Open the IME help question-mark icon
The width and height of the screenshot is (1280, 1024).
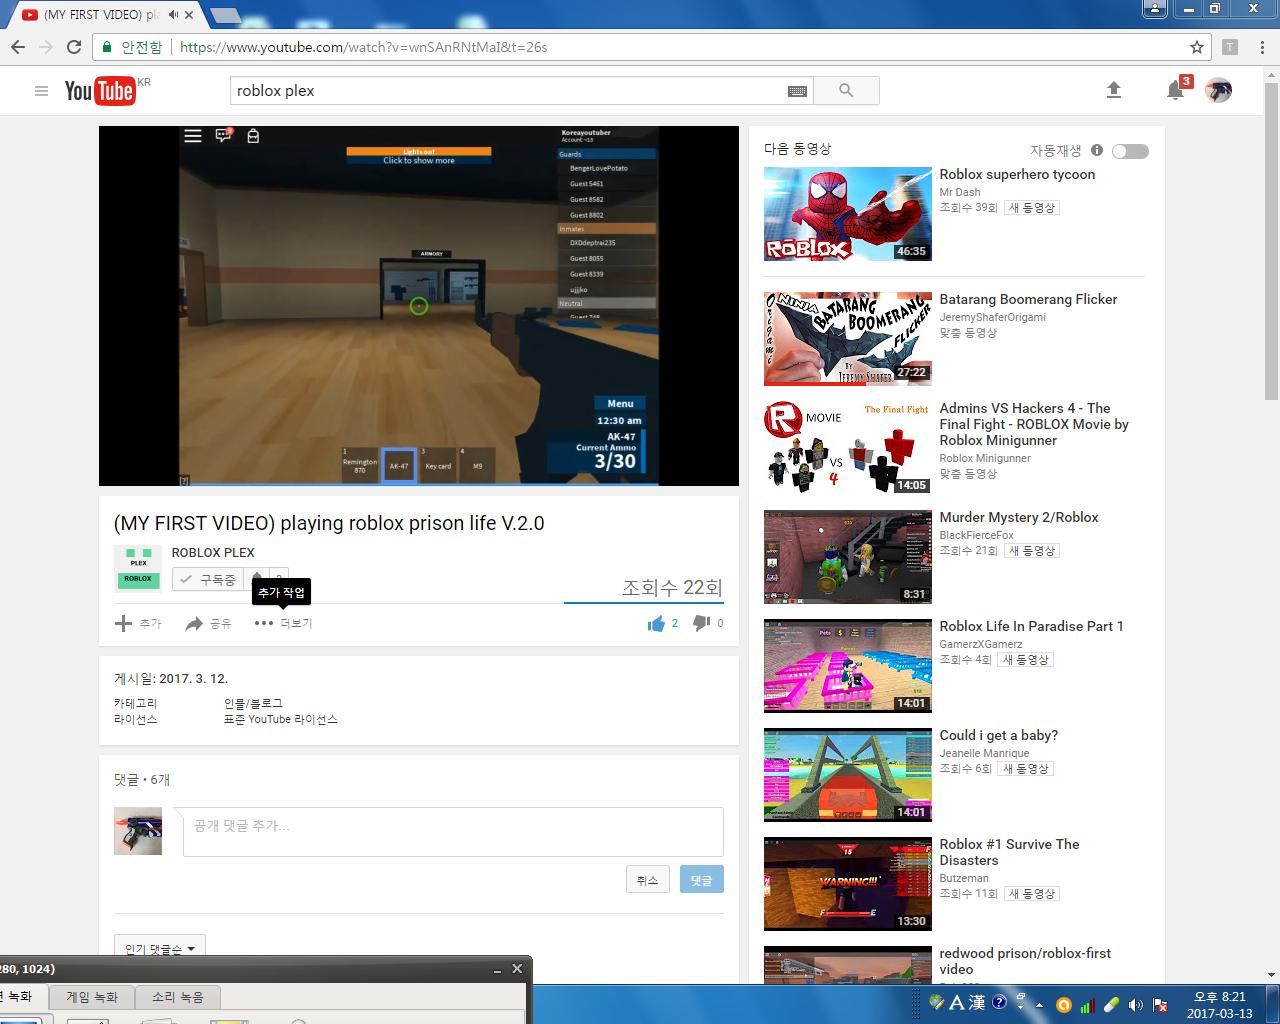pyautogui.click(x=999, y=1002)
